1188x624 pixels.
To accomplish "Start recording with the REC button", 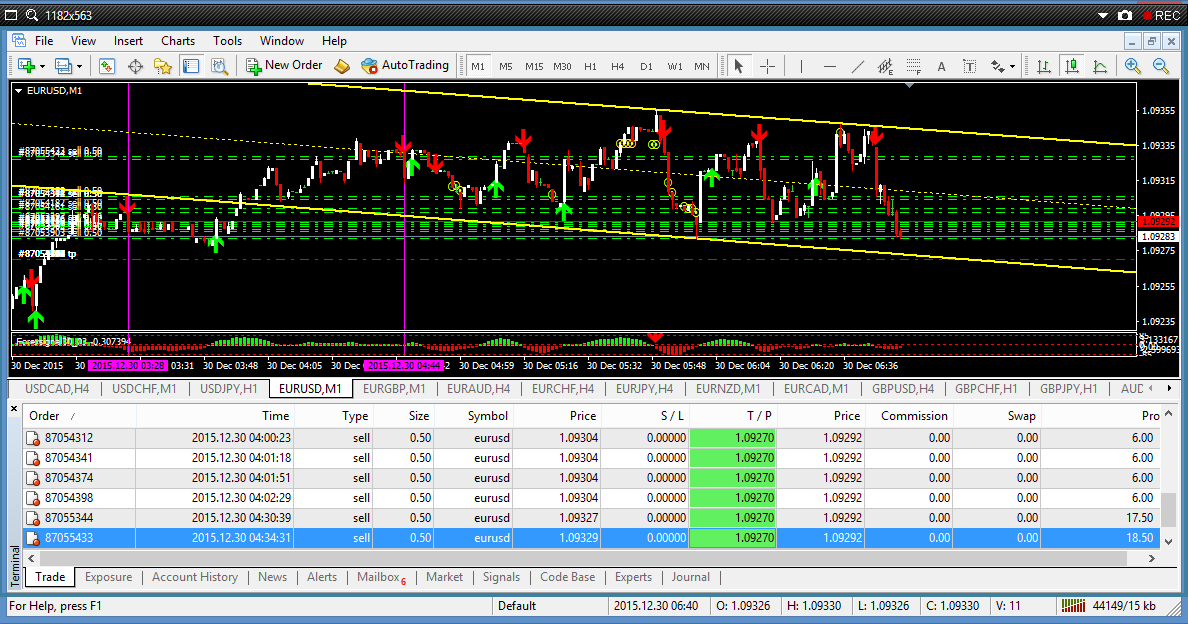I will [x=1161, y=15].
